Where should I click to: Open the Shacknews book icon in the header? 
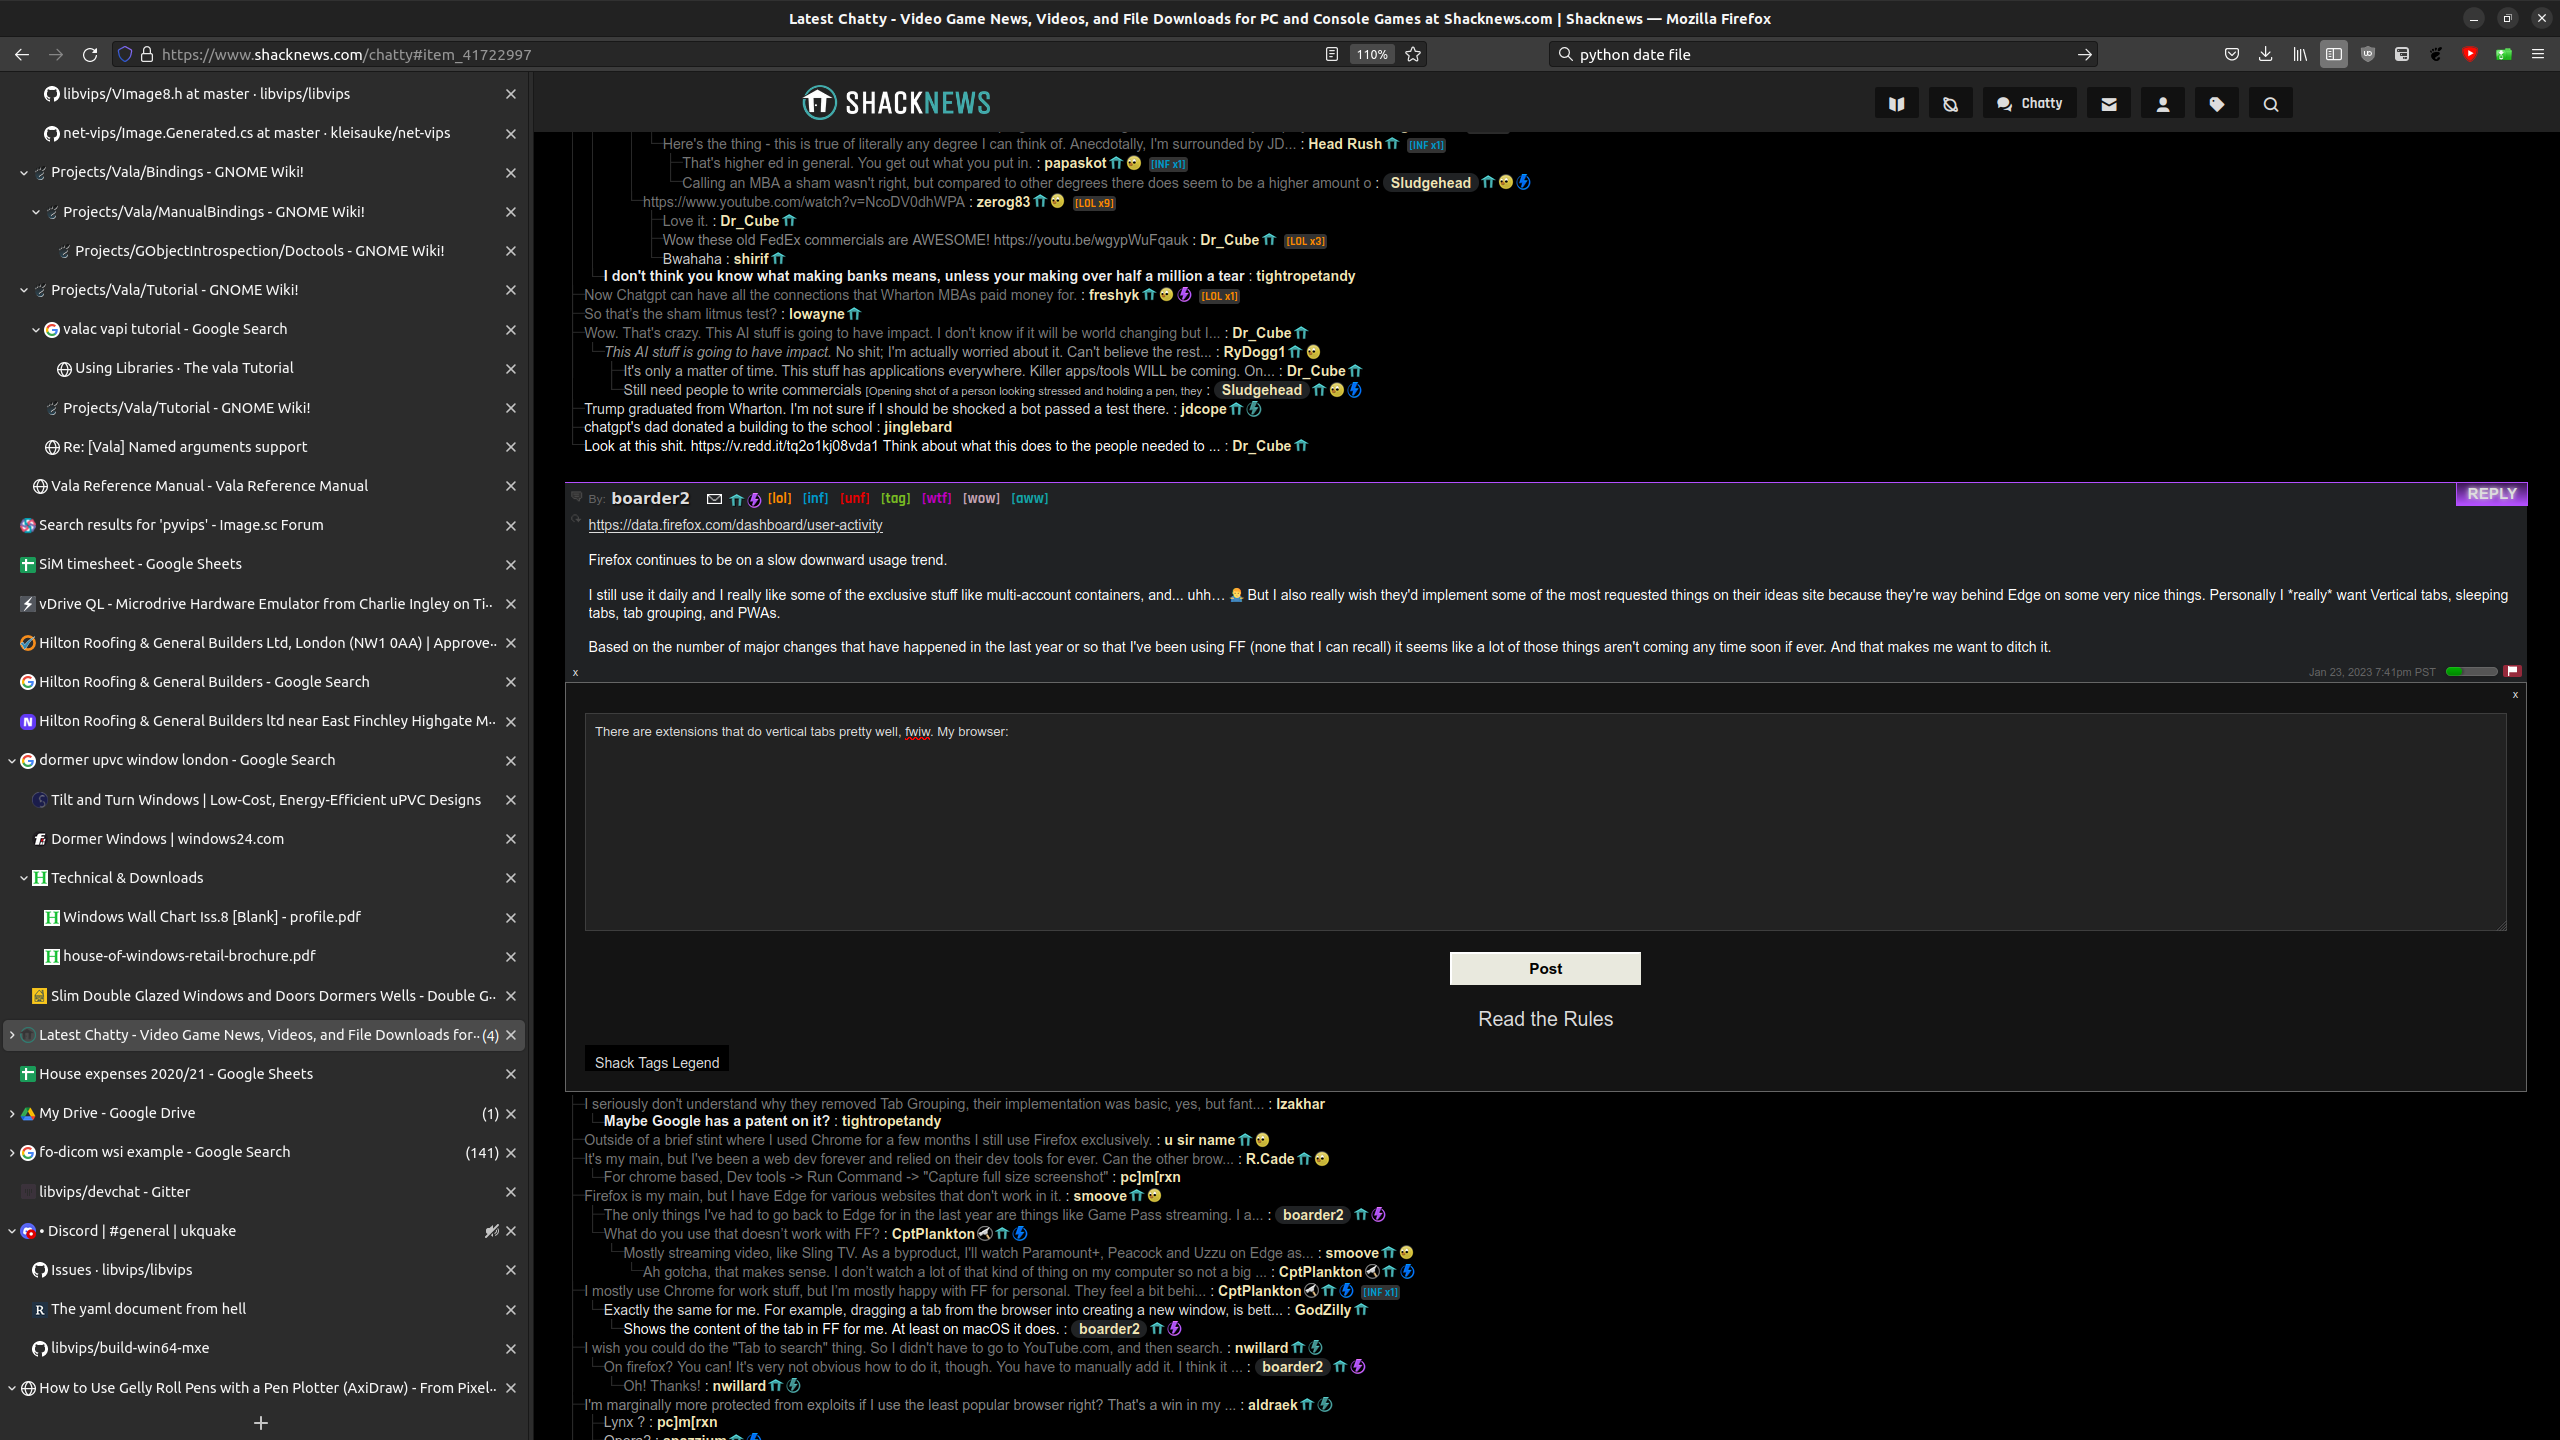[1897, 103]
